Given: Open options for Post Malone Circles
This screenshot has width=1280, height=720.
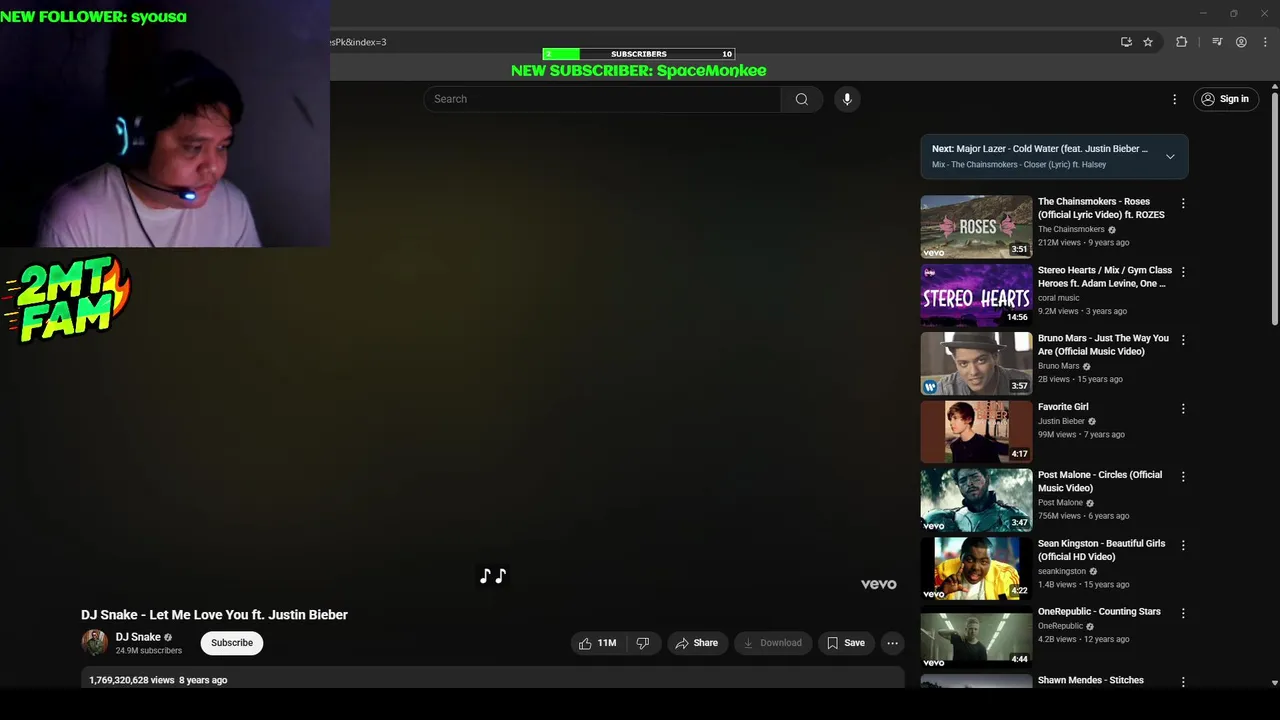Looking at the screenshot, I should [1183, 477].
